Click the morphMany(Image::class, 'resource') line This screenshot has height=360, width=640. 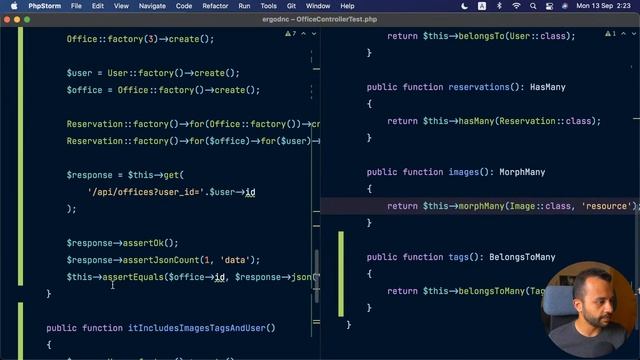coord(513,206)
